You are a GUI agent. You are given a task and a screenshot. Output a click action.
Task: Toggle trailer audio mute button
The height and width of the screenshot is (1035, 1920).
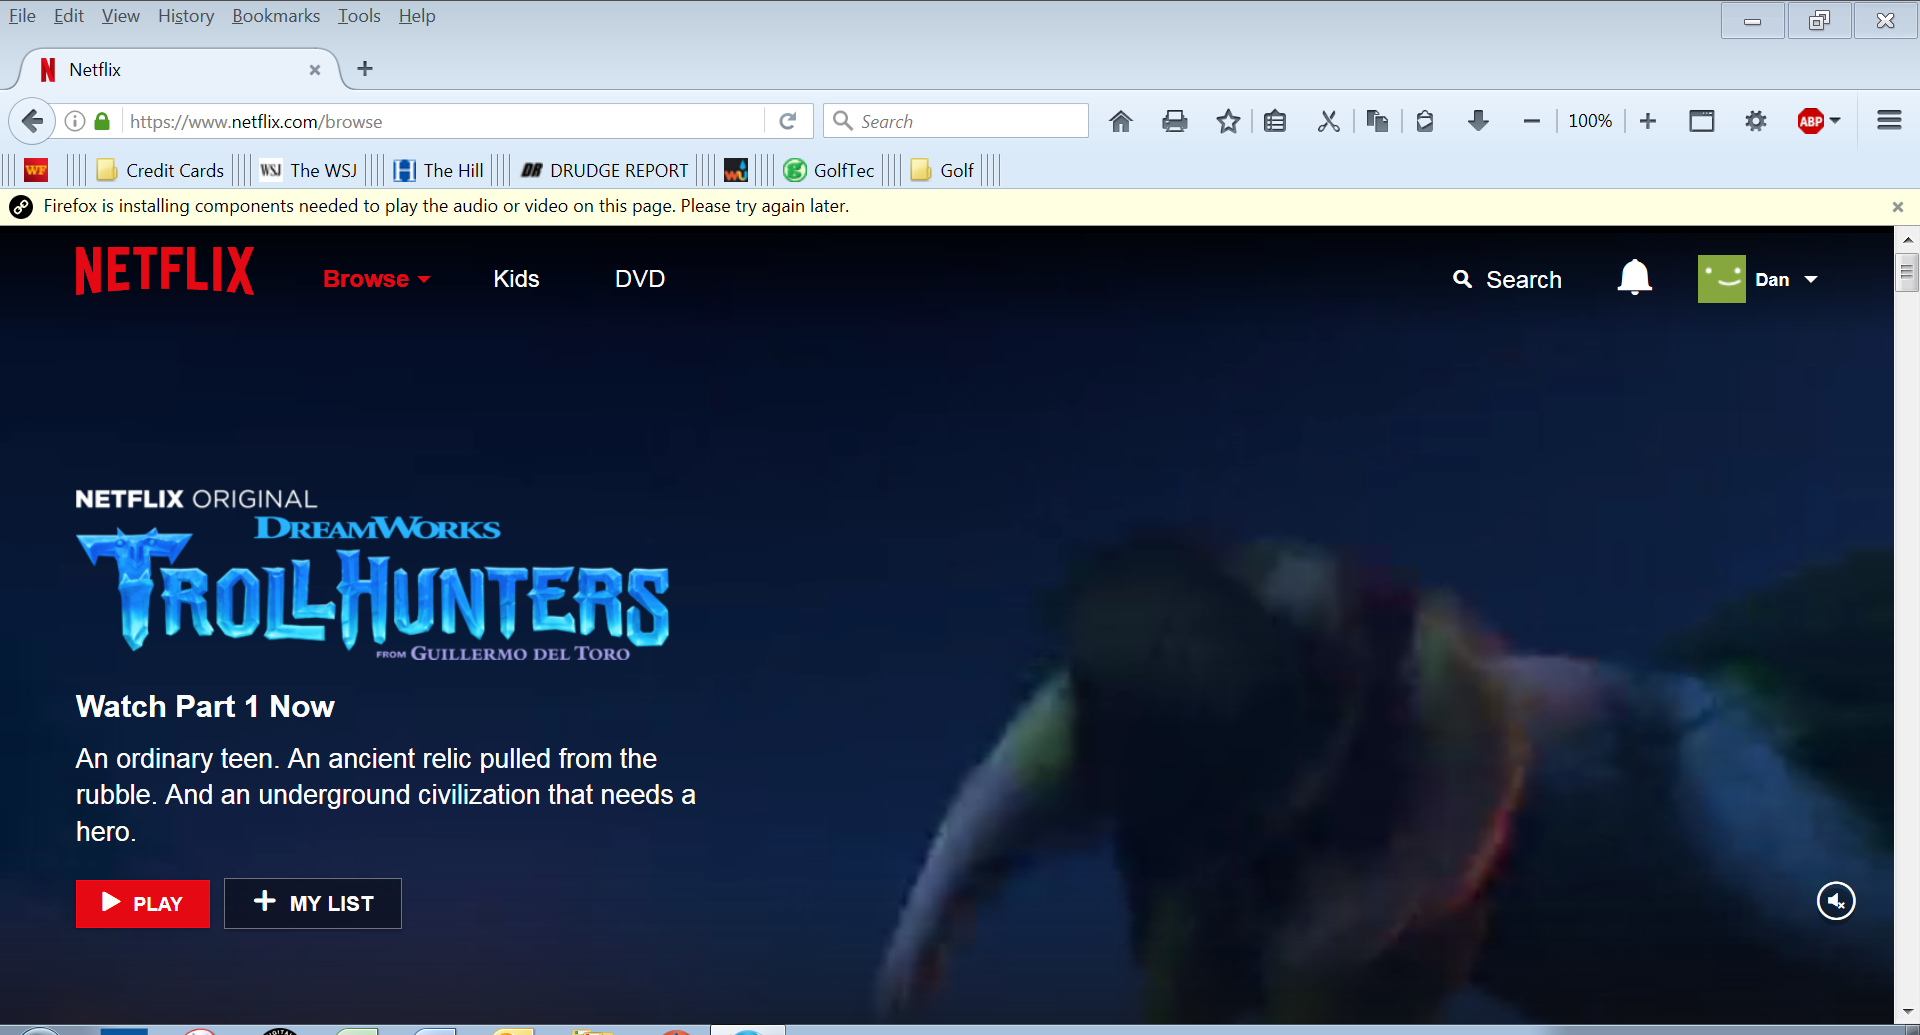pyautogui.click(x=1836, y=901)
